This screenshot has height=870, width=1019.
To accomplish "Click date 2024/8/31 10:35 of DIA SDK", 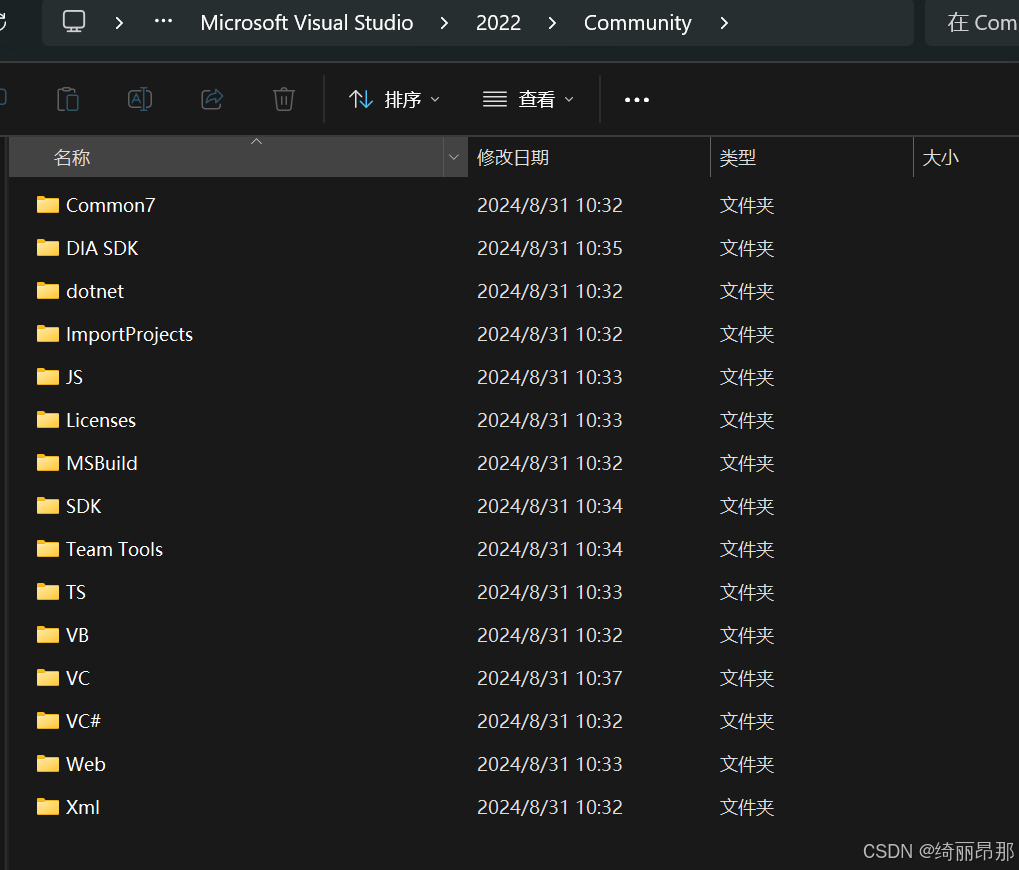I will [x=550, y=248].
